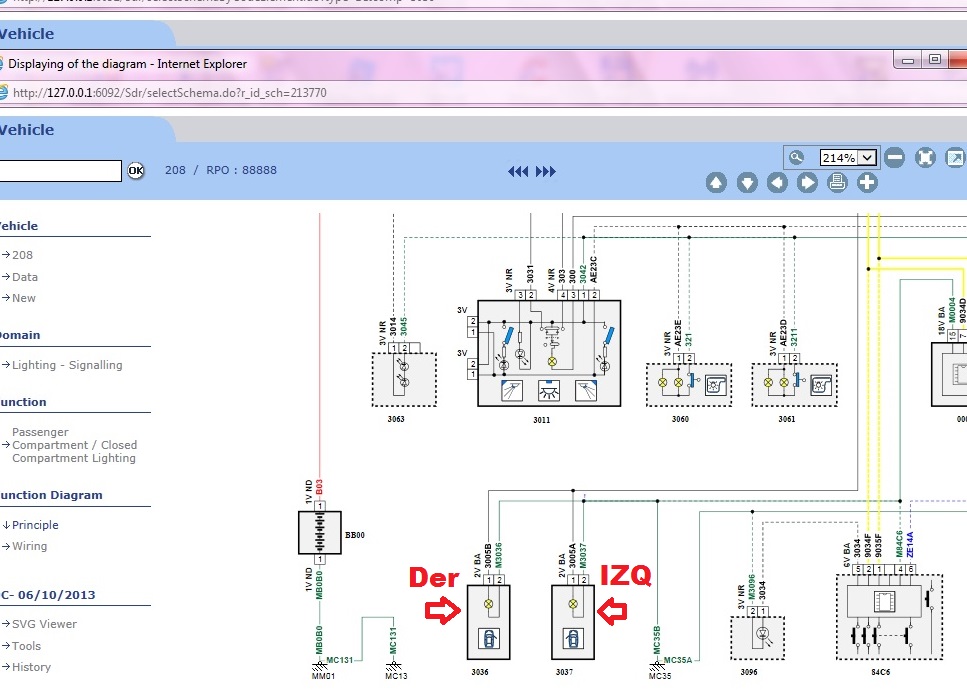Open the New link in sidebar

click(x=23, y=298)
